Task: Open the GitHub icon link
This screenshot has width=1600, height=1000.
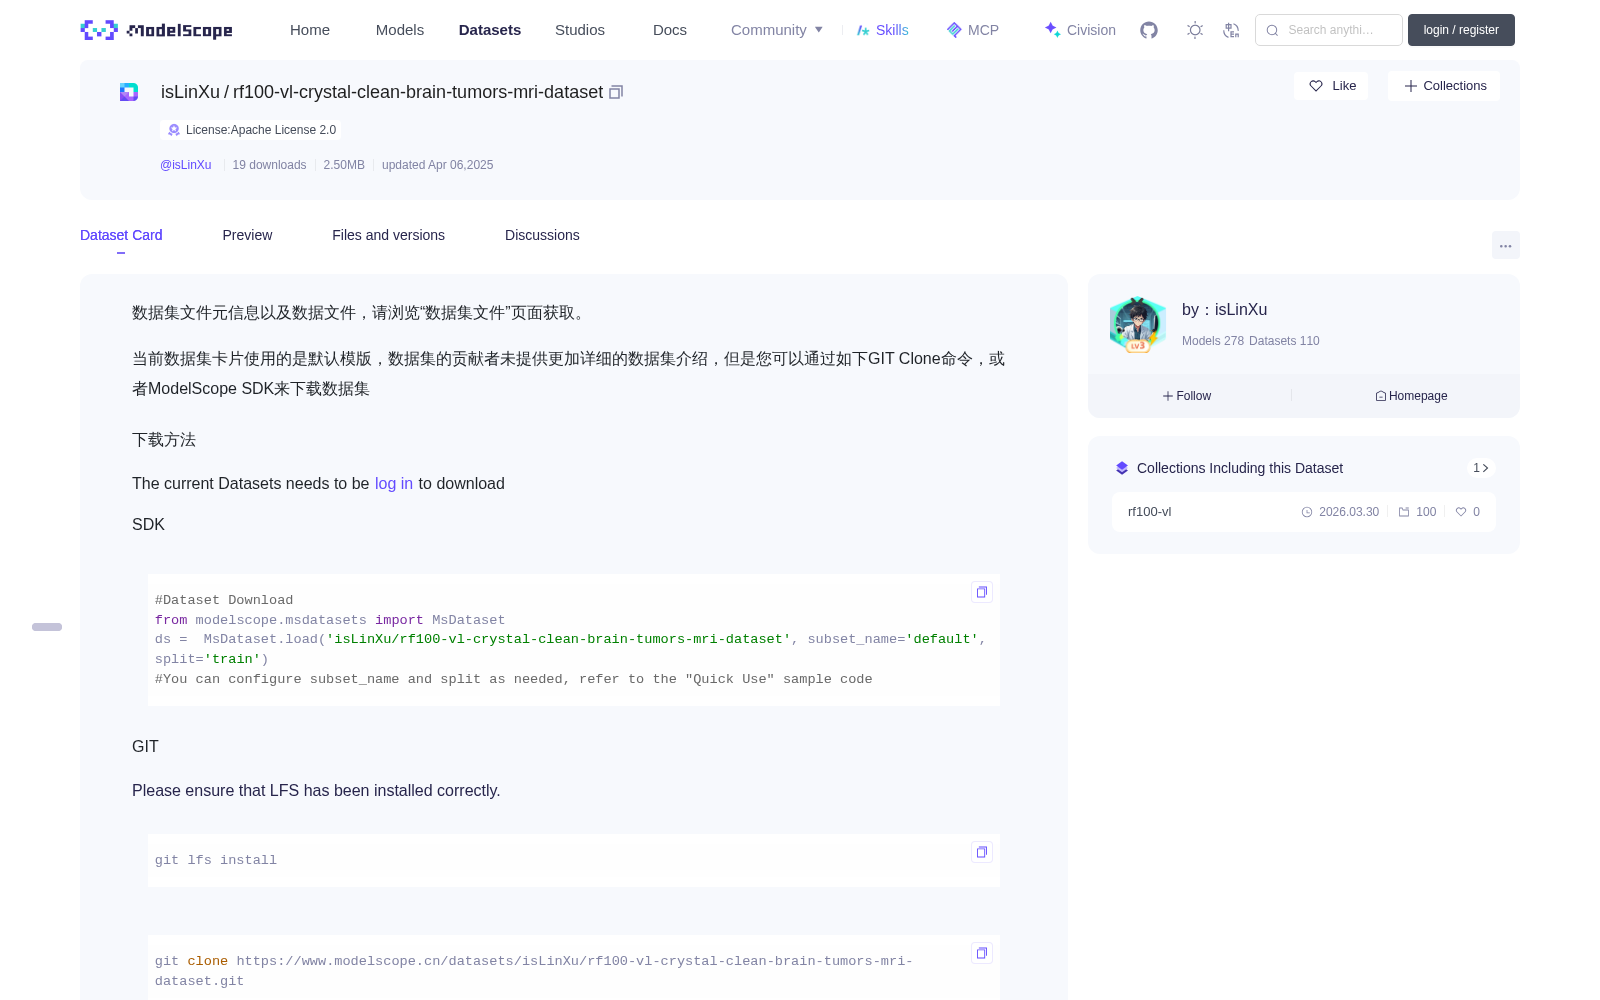Action: (x=1149, y=30)
